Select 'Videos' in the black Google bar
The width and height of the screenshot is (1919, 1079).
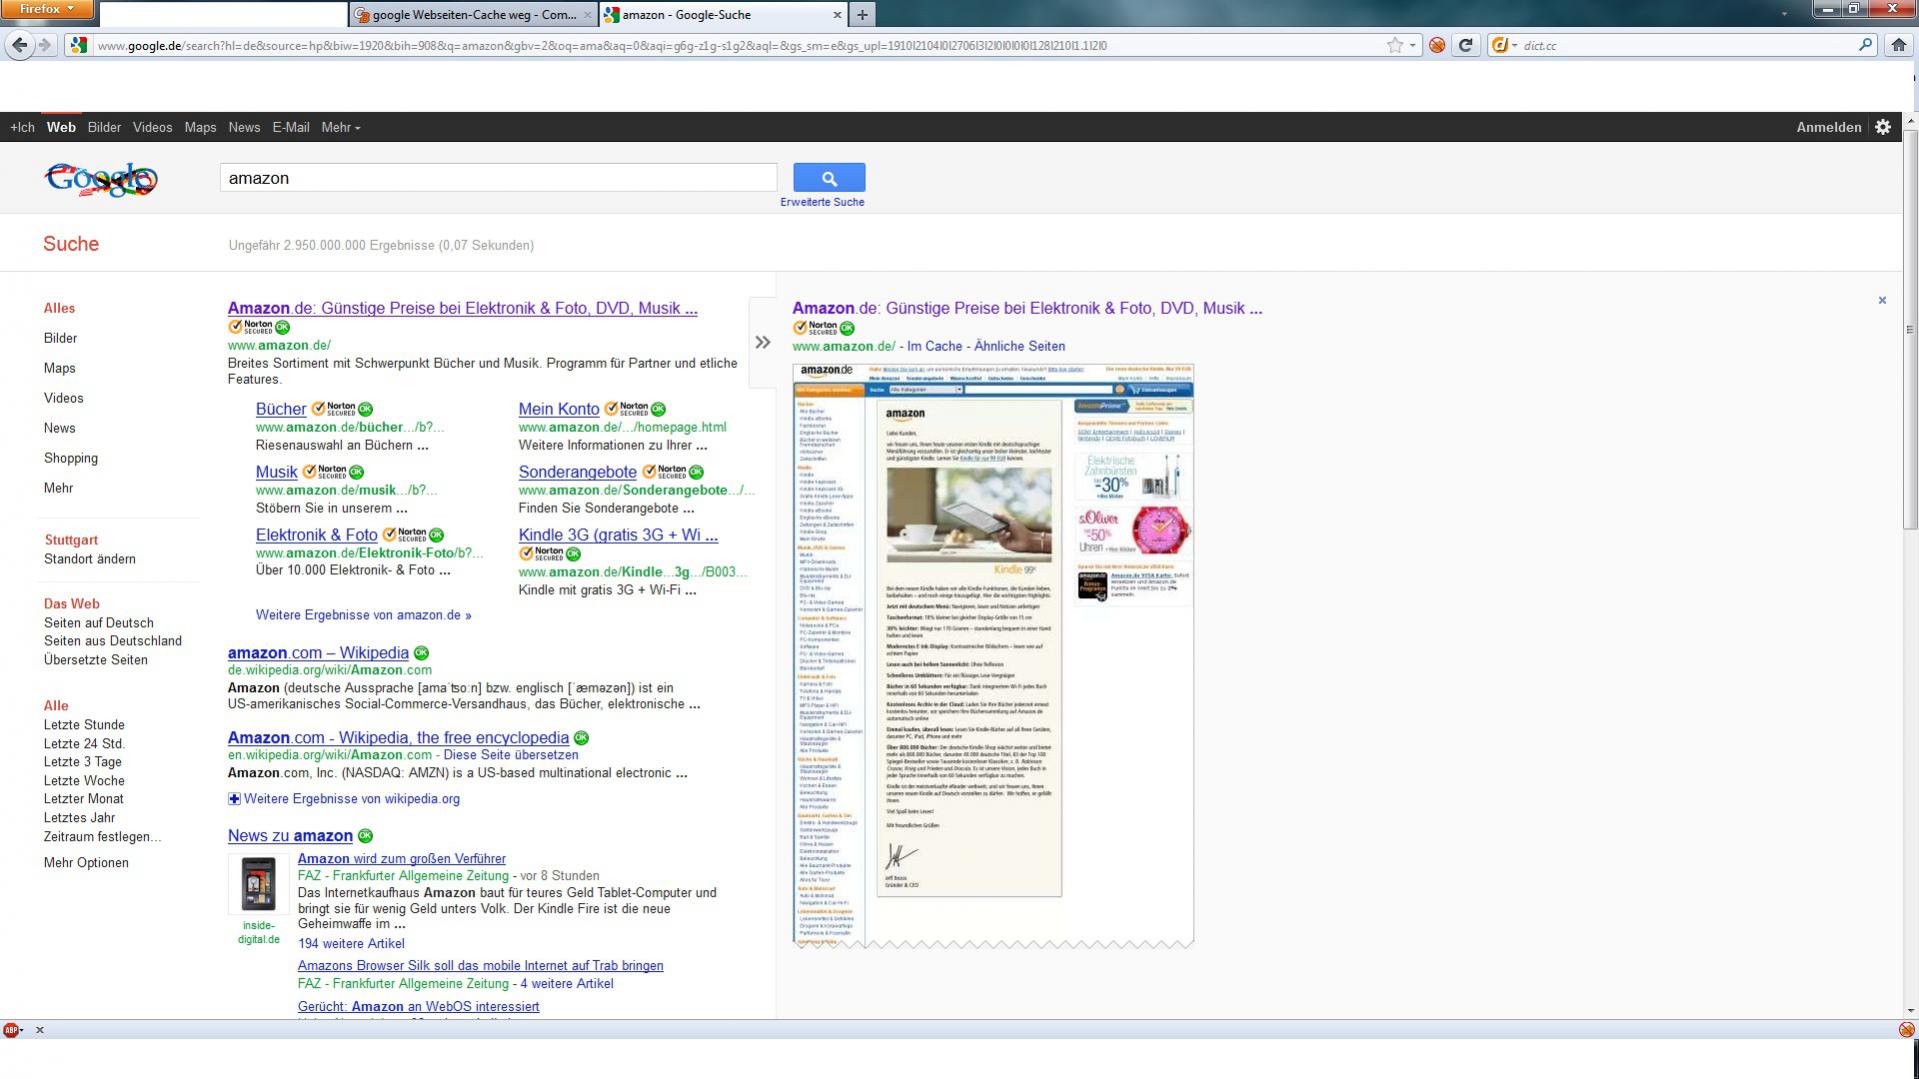coord(152,127)
